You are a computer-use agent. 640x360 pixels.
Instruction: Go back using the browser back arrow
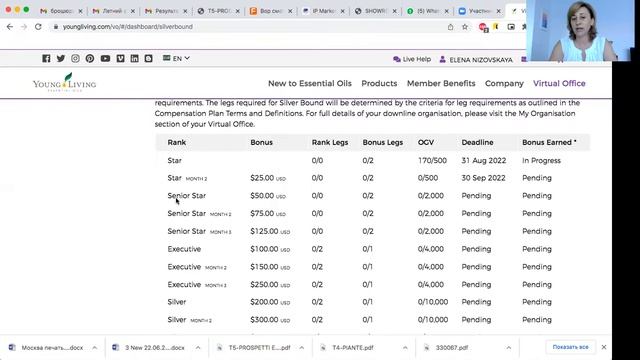(10, 27)
